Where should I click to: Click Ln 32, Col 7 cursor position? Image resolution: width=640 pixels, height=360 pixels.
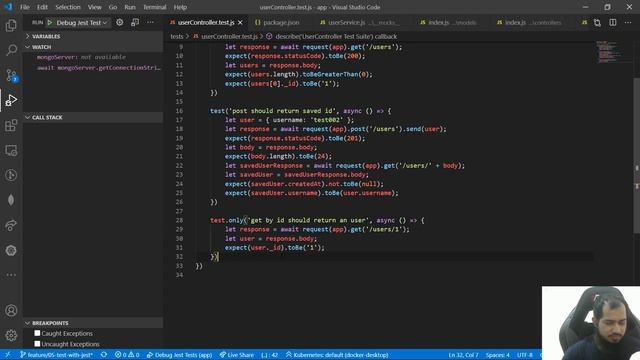click(463, 355)
